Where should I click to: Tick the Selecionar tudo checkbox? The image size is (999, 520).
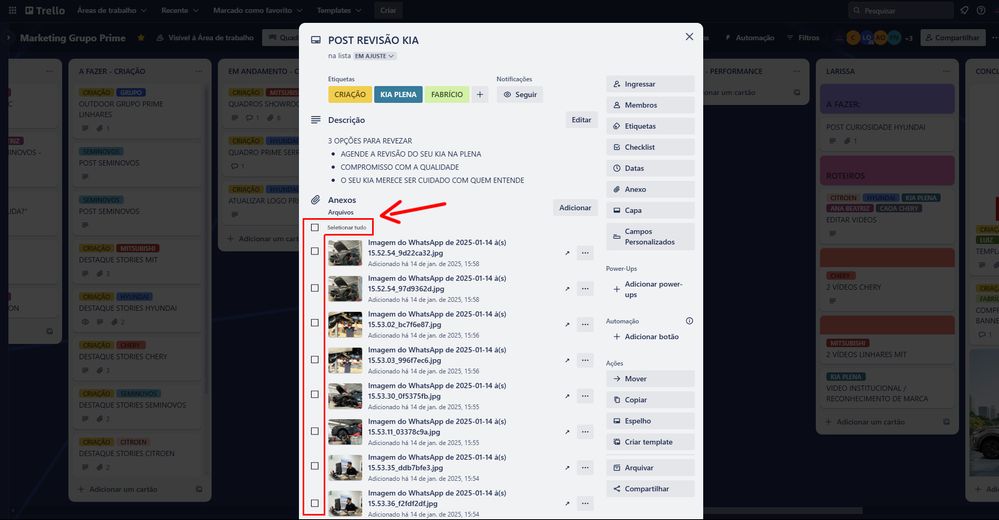click(x=315, y=228)
